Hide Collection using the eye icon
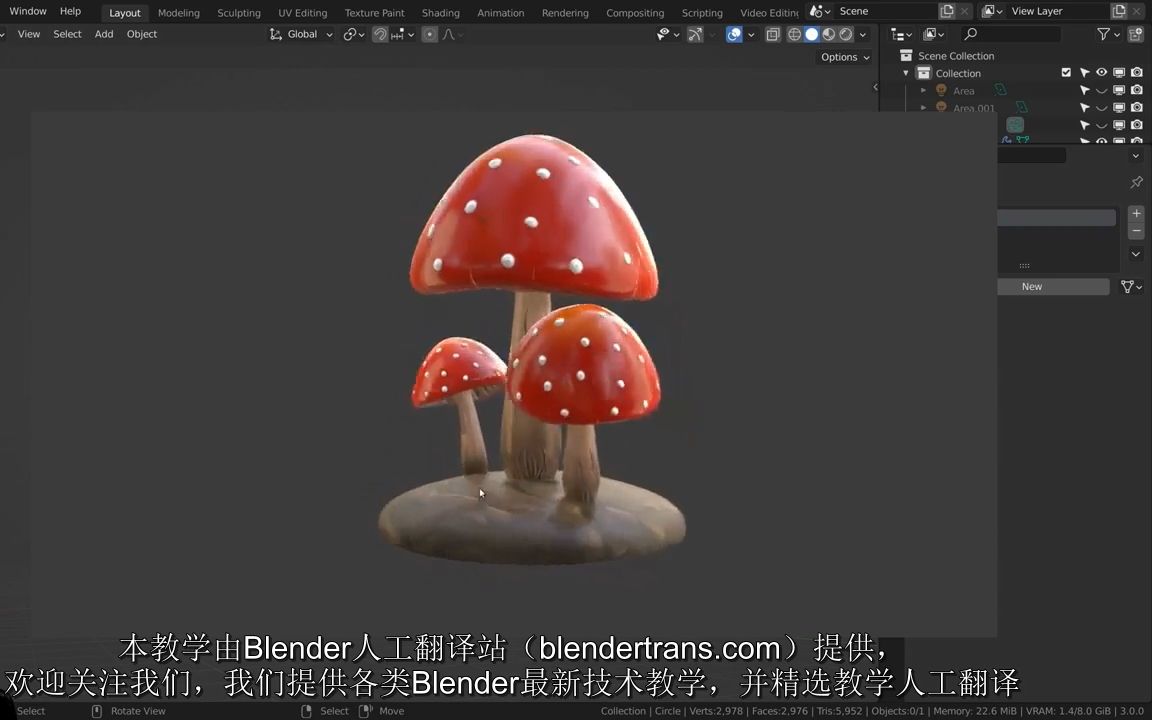The height and width of the screenshot is (720, 1152). (1101, 72)
